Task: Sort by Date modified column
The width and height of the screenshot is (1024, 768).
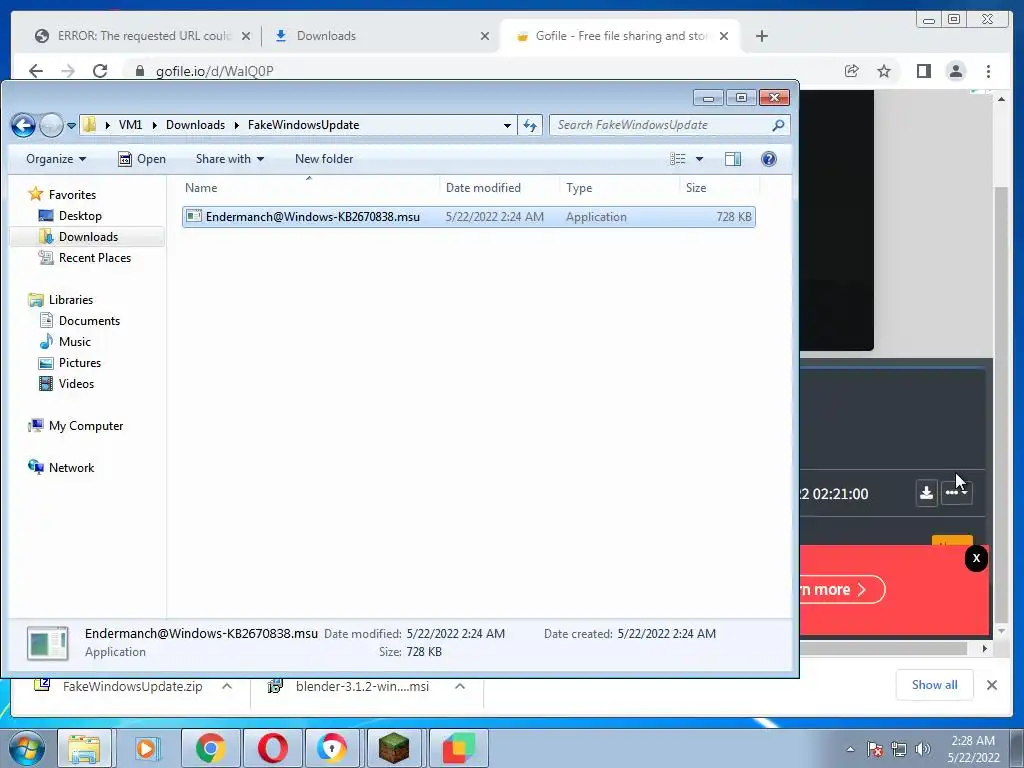Action: pos(499,188)
